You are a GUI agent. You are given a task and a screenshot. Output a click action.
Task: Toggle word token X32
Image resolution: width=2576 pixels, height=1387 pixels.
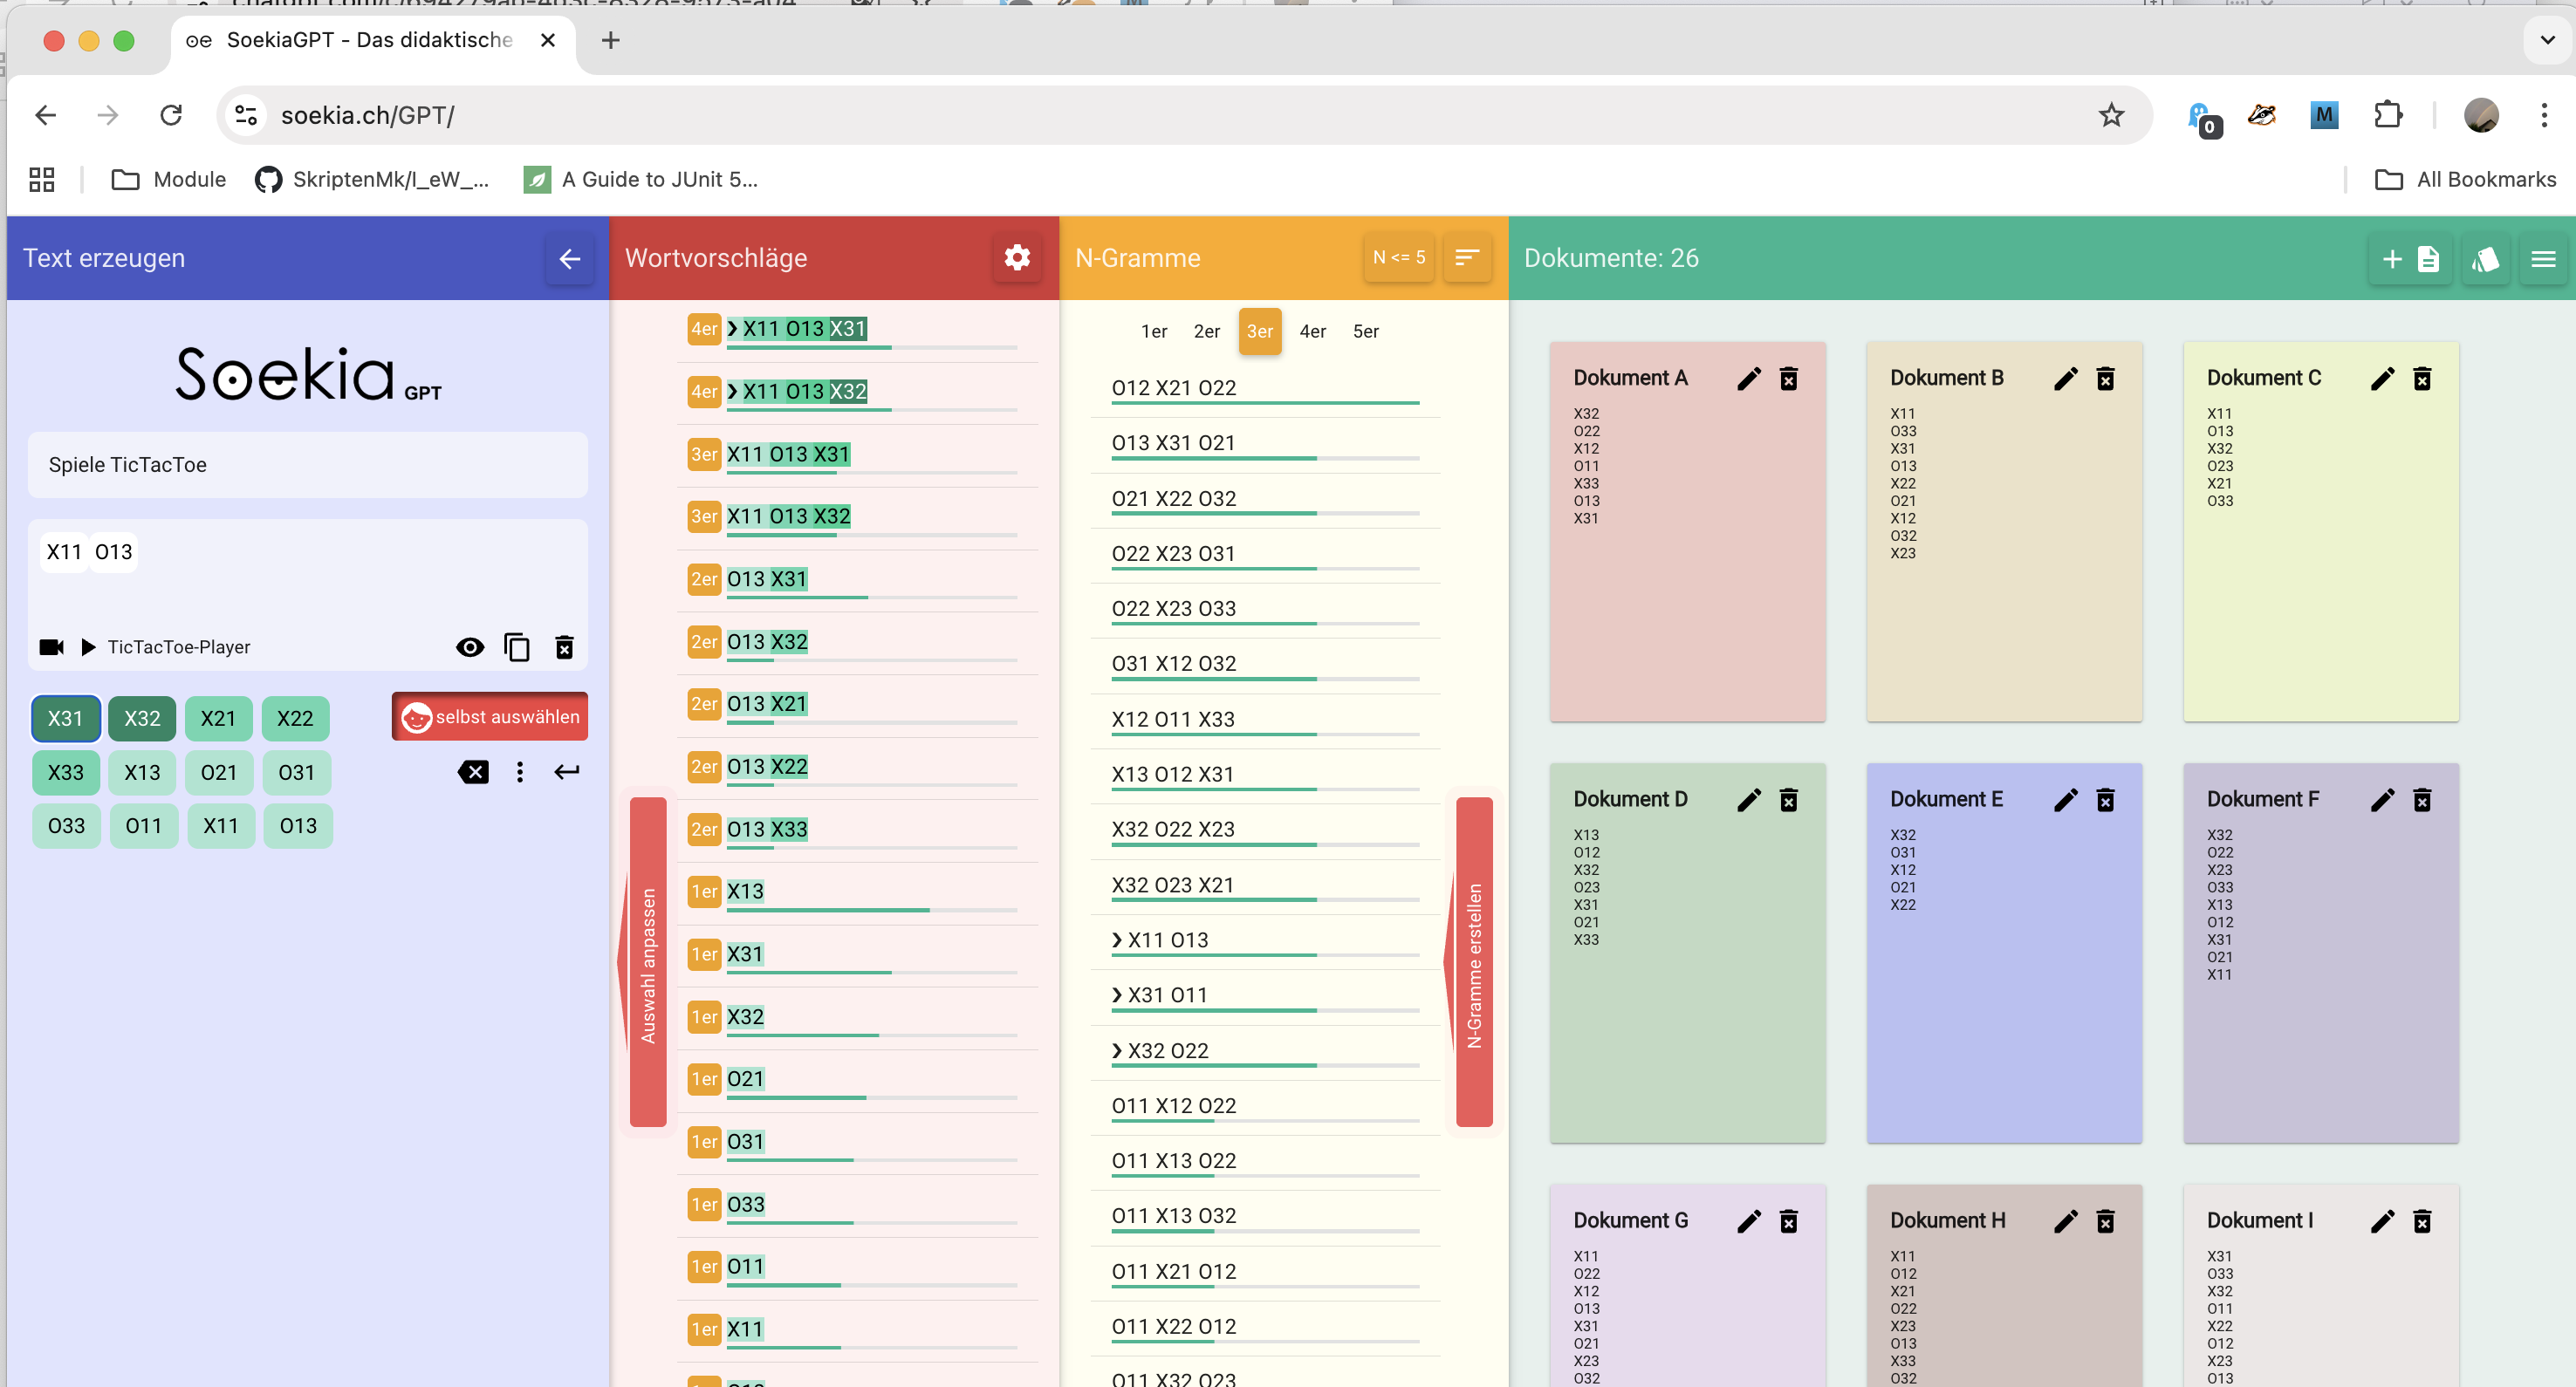pyautogui.click(x=142, y=718)
